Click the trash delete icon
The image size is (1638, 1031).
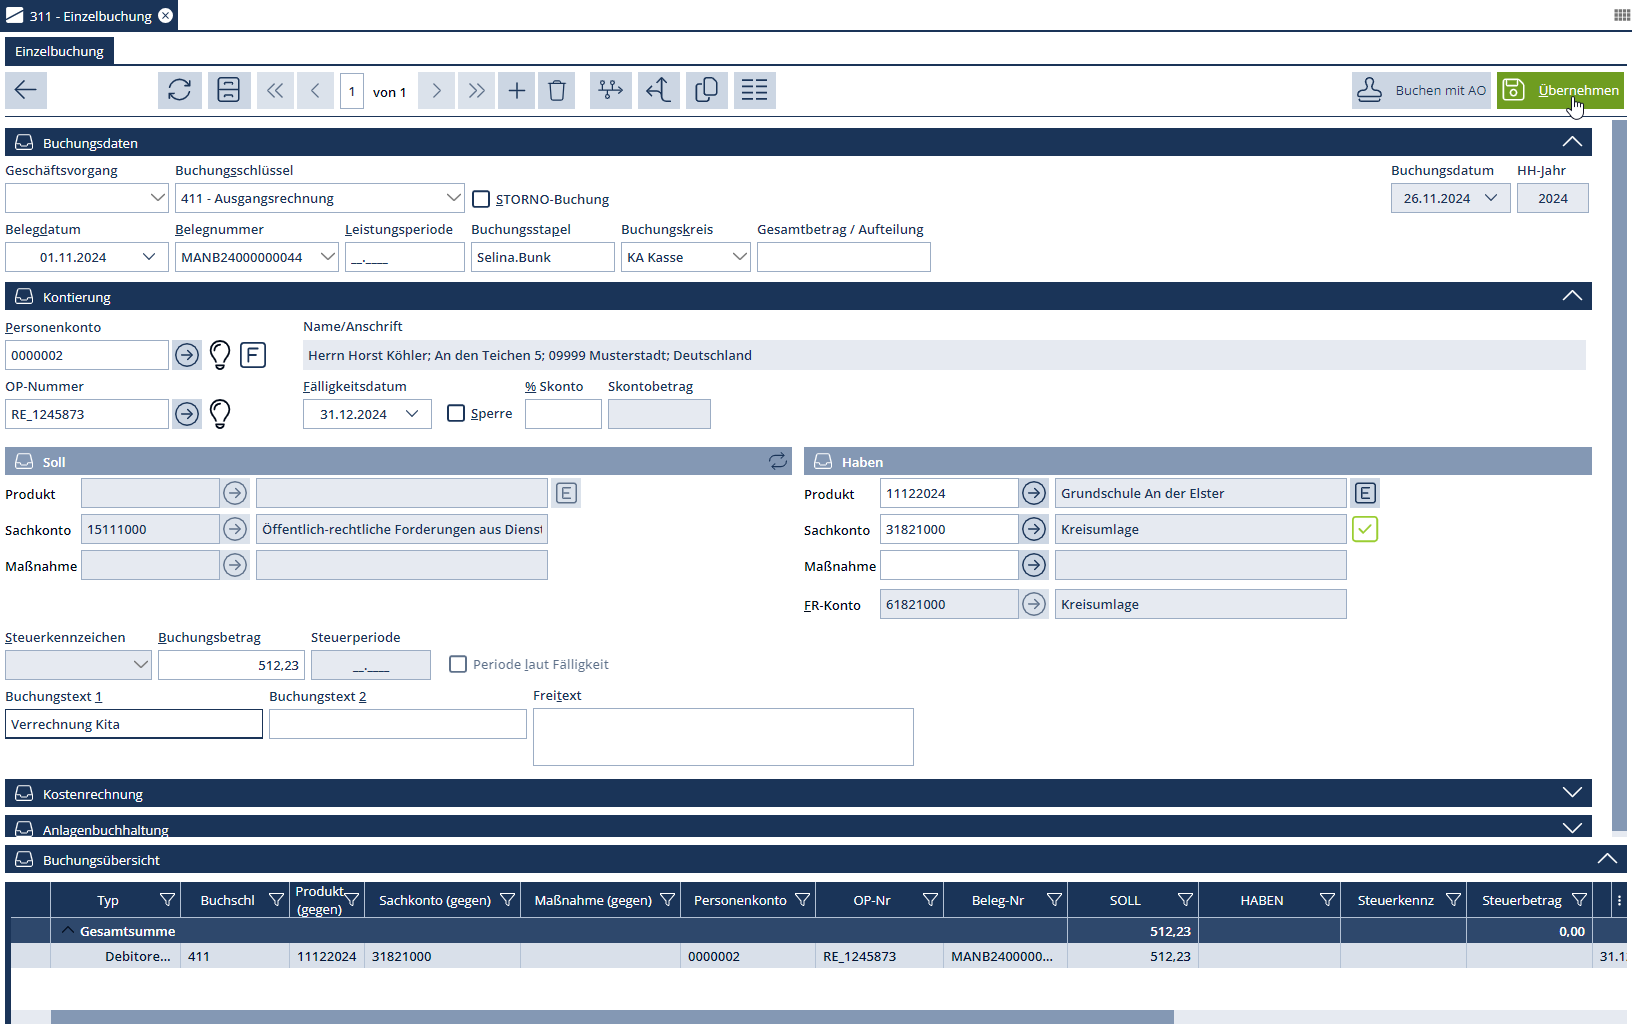557,91
